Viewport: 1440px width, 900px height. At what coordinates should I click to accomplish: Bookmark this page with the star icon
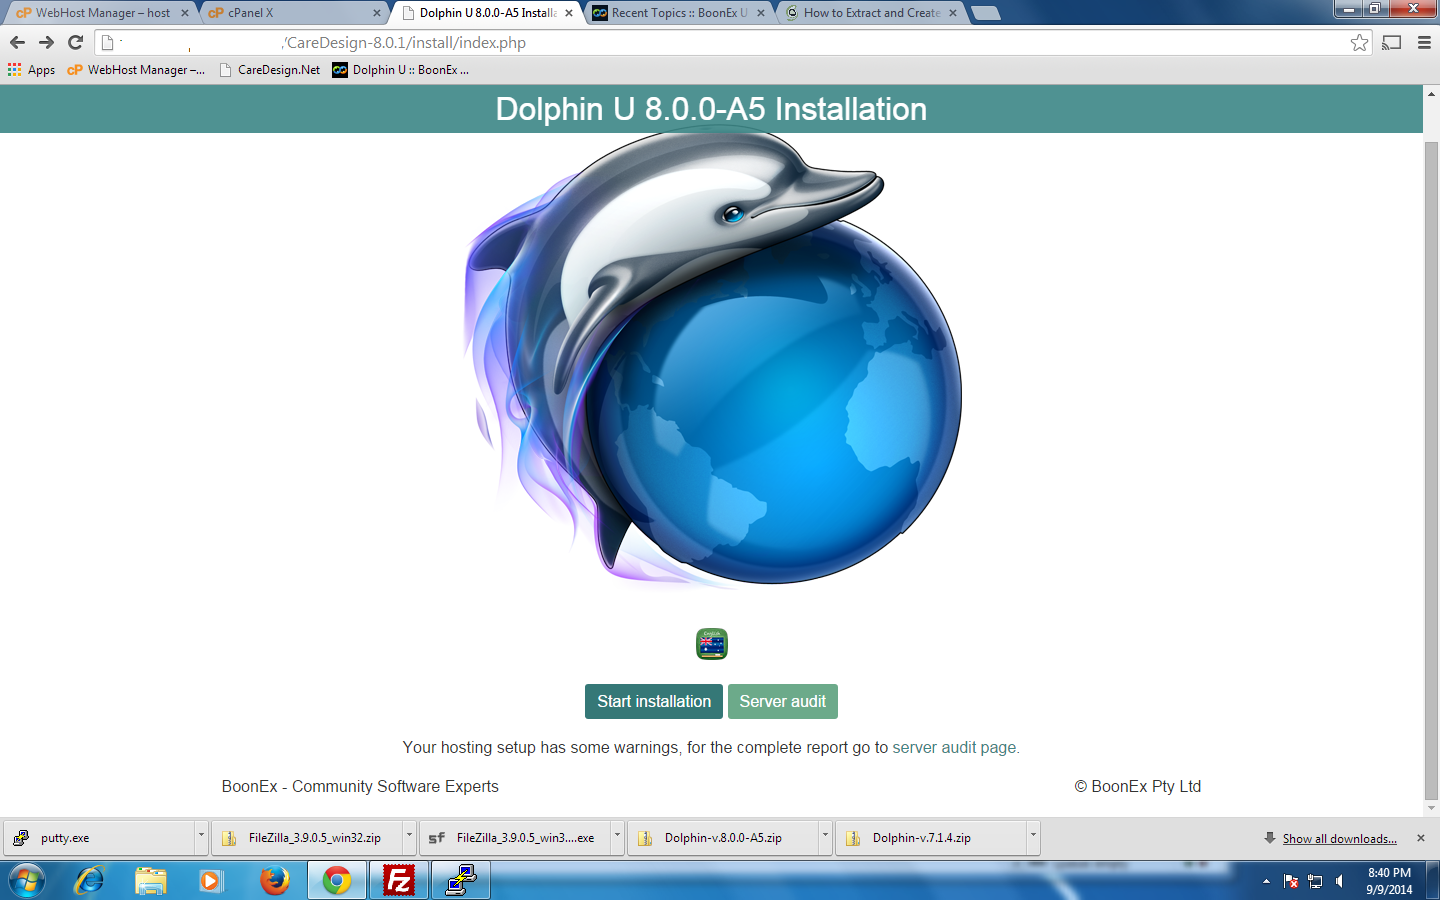[x=1359, y=42]
